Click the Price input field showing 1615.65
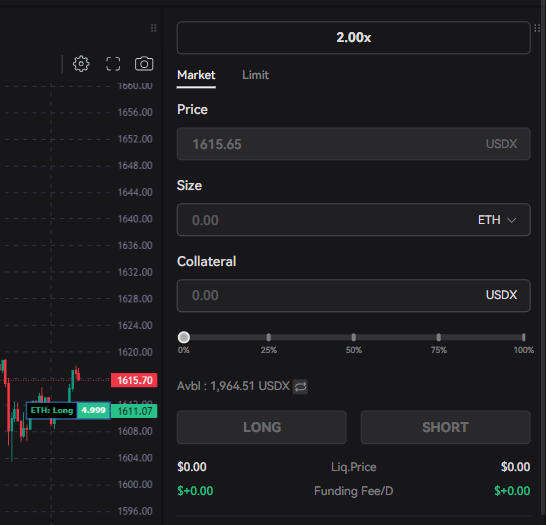 [353, 144]
